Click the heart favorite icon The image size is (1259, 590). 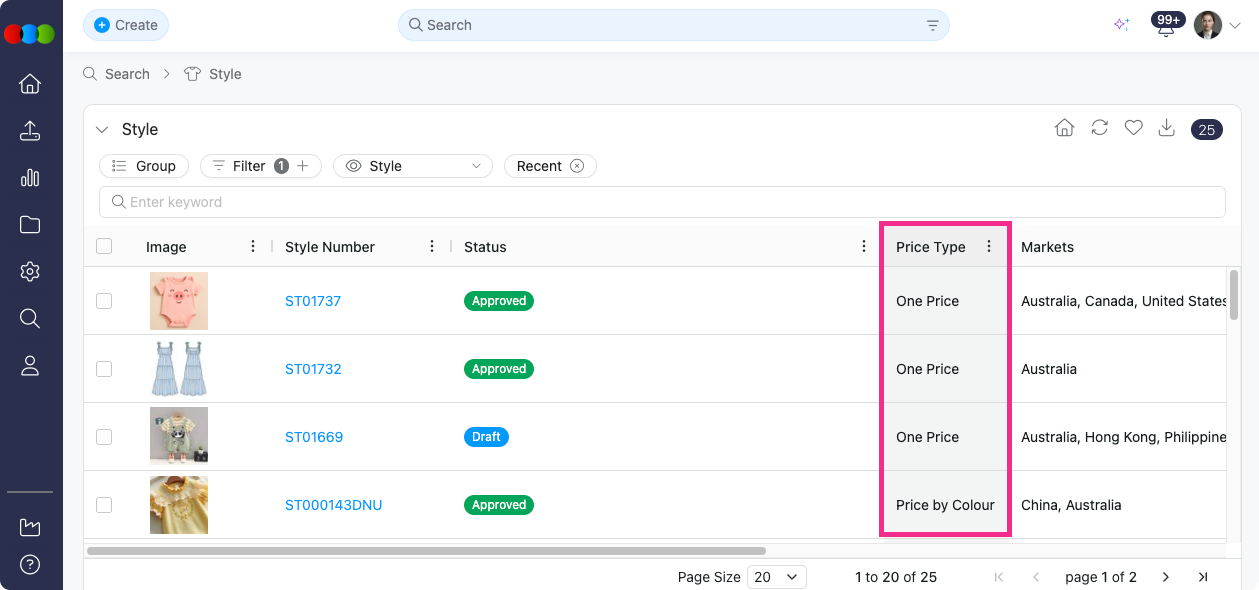point(1133,128)
